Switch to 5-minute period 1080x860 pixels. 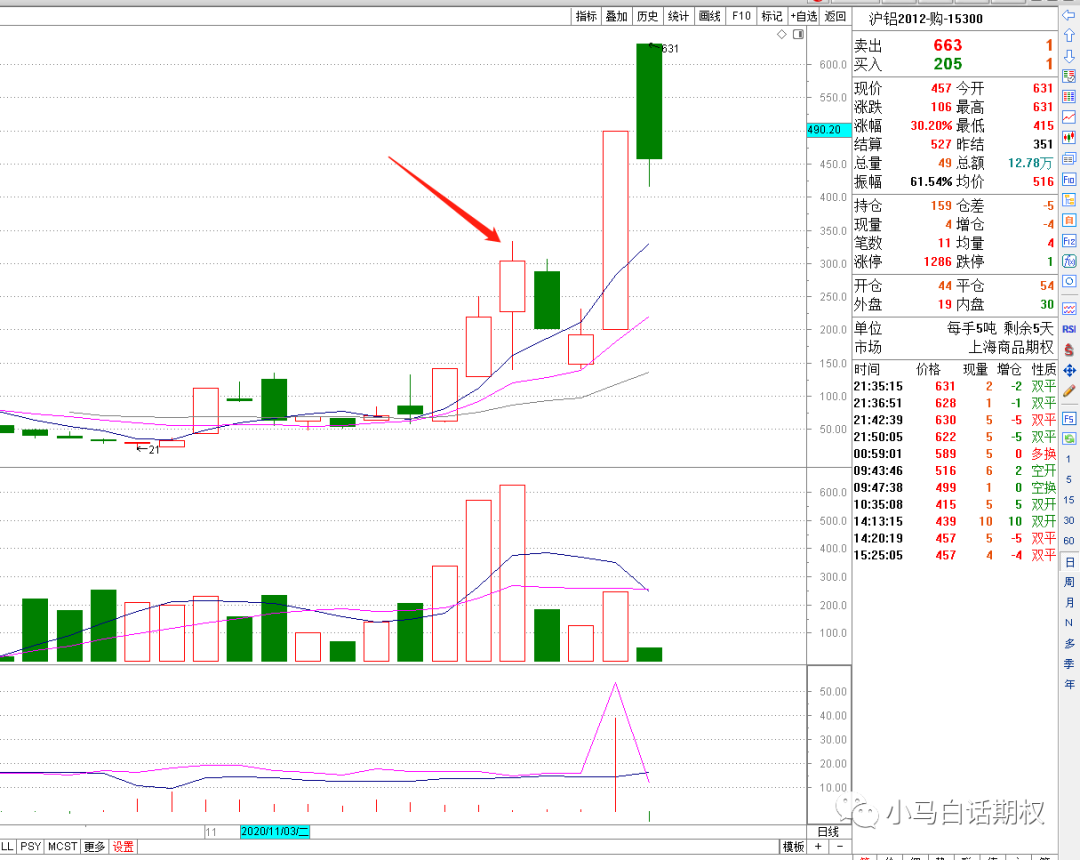tap(1069, 479)
